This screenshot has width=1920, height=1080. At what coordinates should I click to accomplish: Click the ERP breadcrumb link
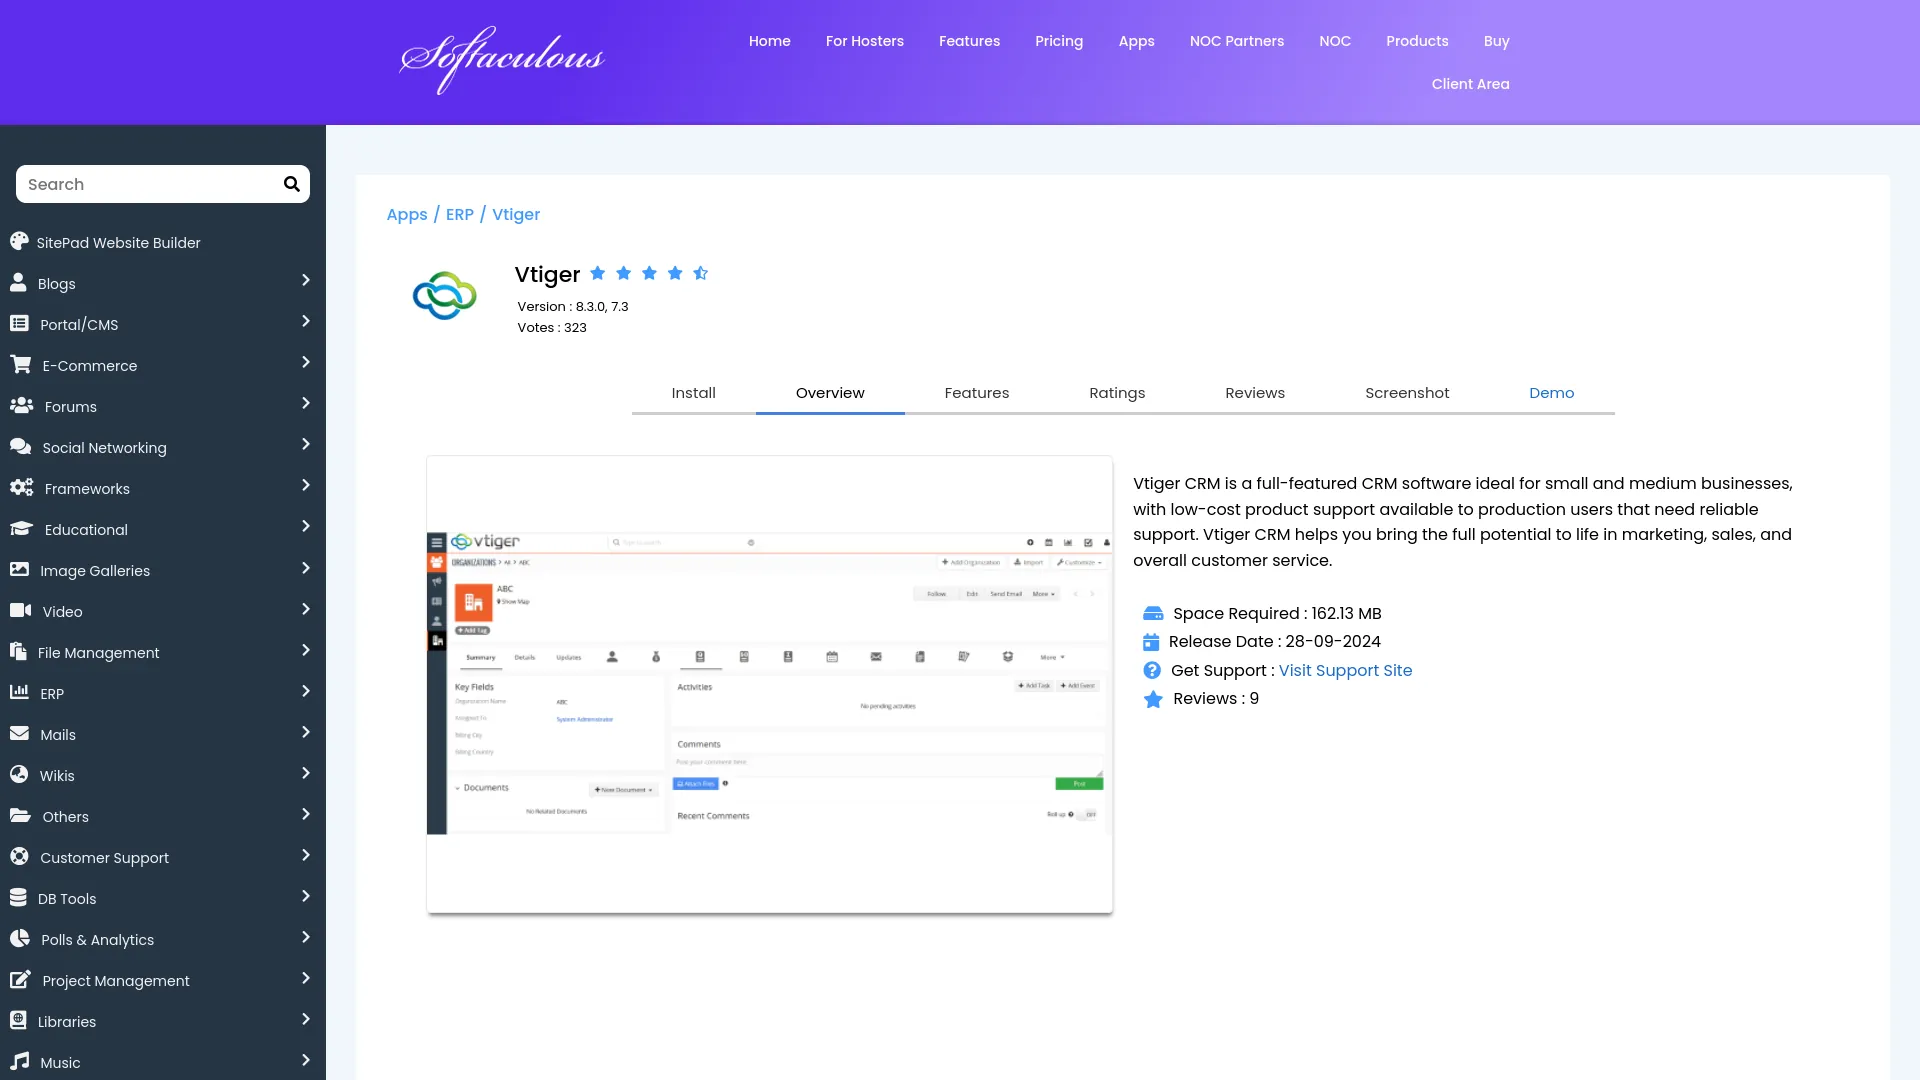coord(459,214)
